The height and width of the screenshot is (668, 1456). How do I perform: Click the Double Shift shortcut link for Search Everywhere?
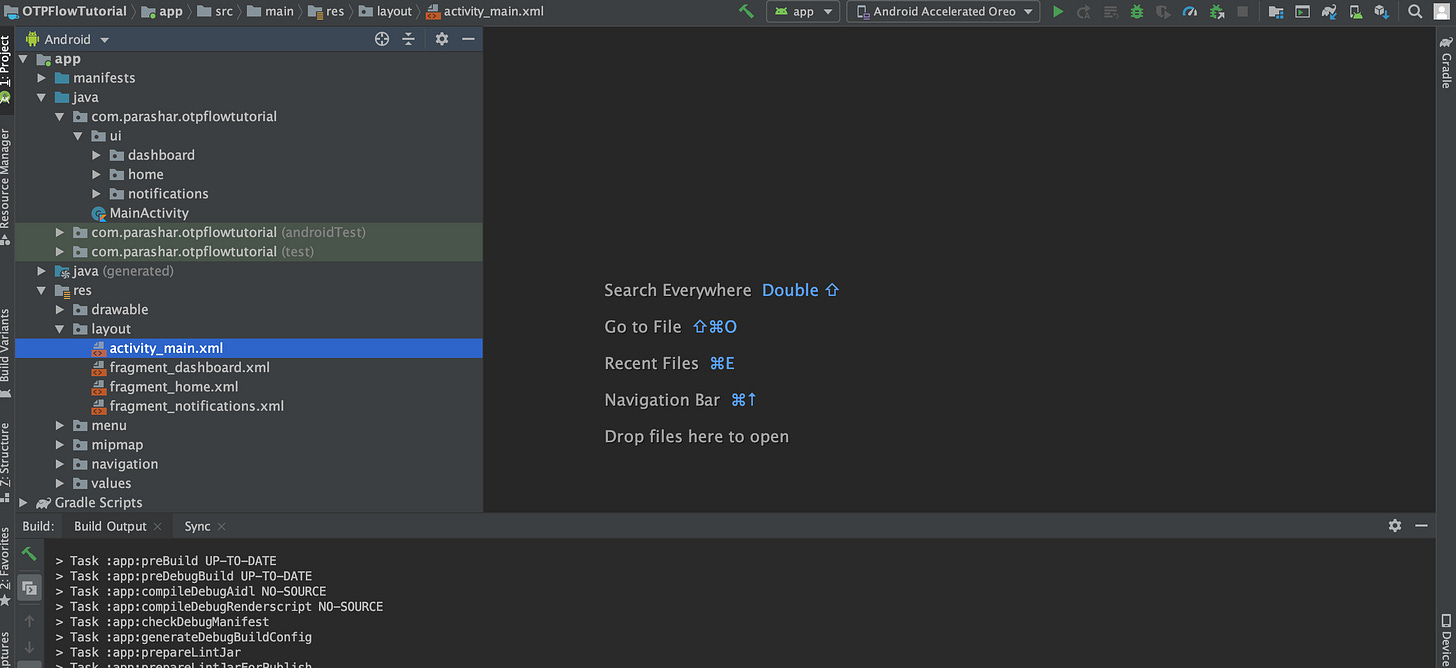pyautogui.click(x=799, y=289)
